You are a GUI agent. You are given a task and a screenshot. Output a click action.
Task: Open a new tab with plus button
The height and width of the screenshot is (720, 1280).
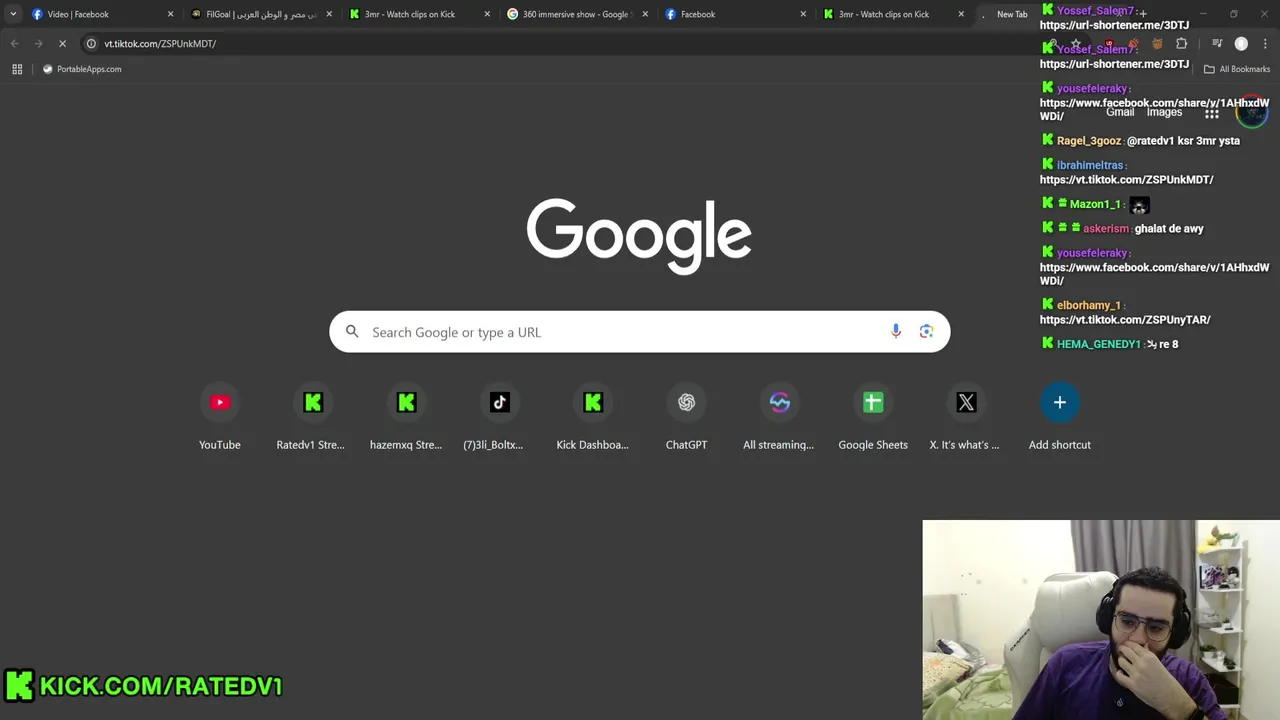(x=1143, y=14)
